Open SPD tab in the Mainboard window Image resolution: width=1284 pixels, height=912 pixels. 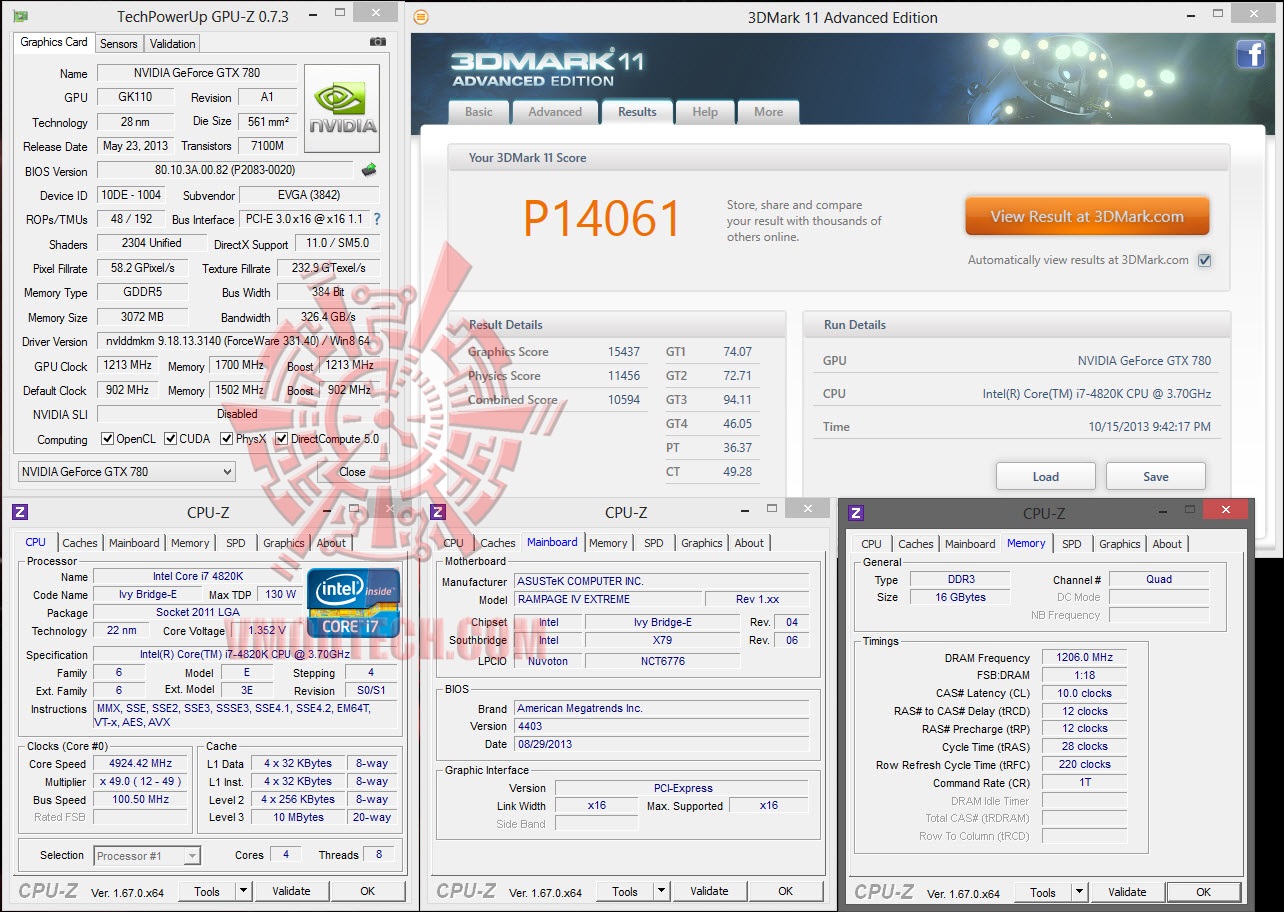point(654,543)
